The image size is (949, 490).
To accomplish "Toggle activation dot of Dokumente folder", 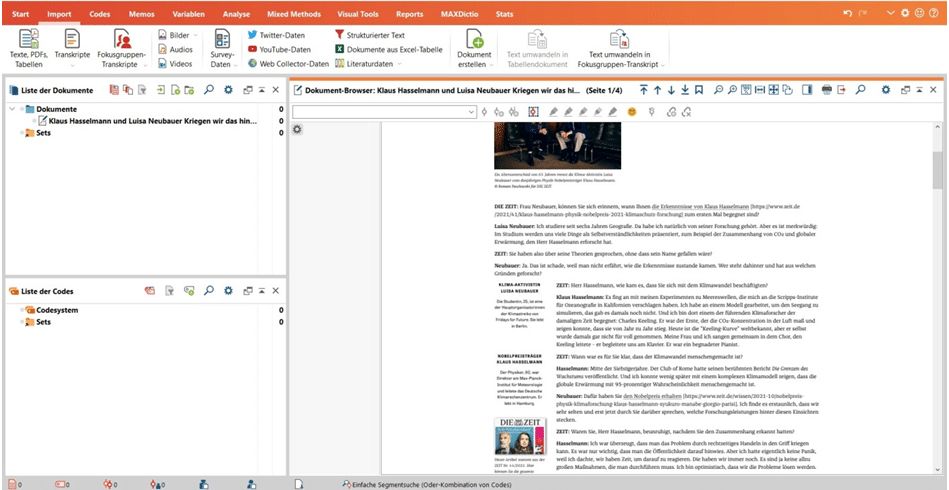I will 22,109.
